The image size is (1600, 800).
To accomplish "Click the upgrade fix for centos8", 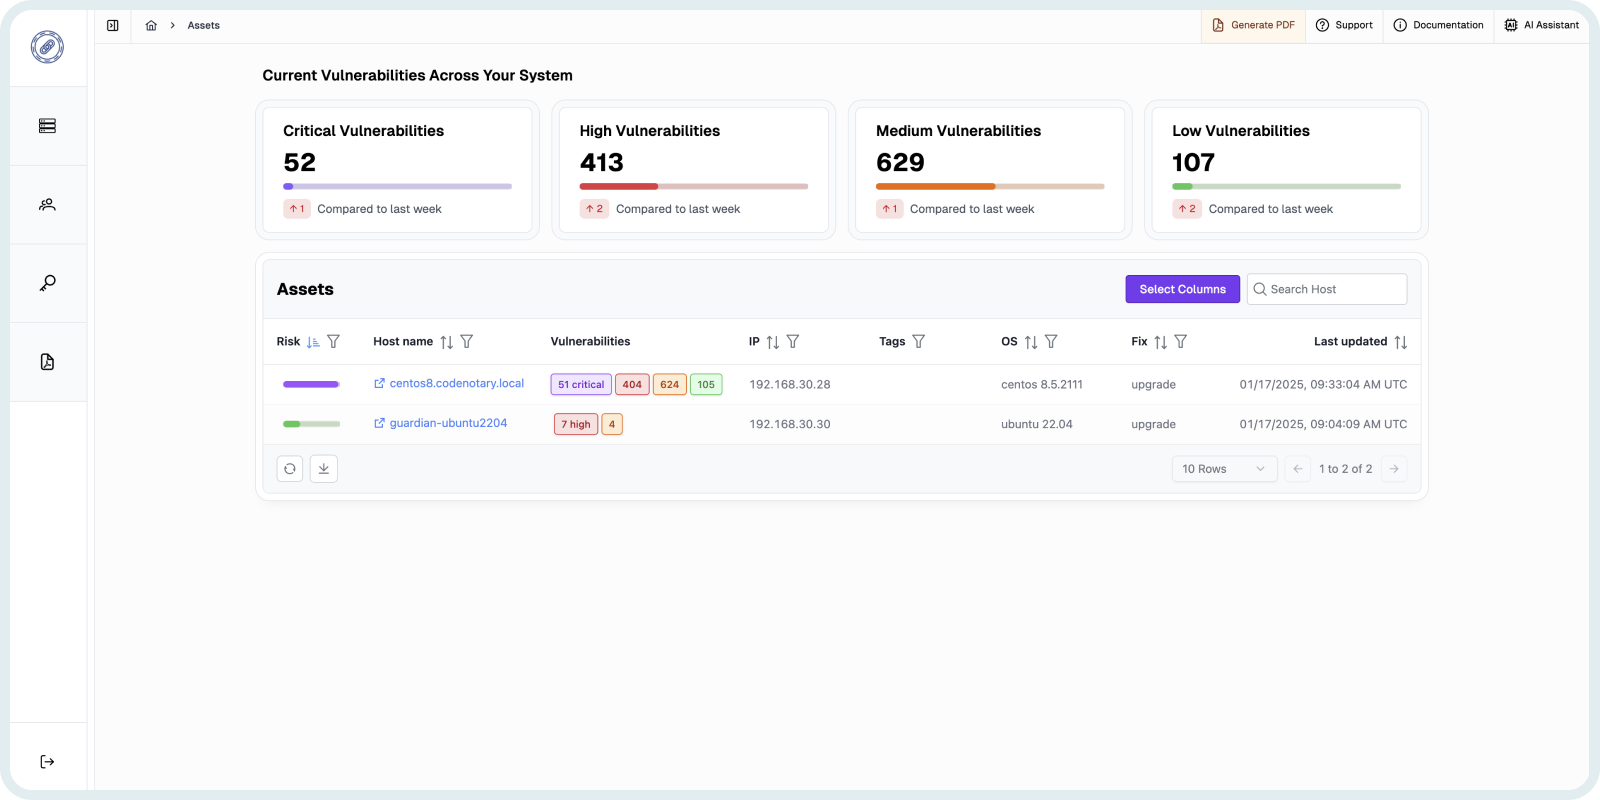I will [x=1154, y=384].
